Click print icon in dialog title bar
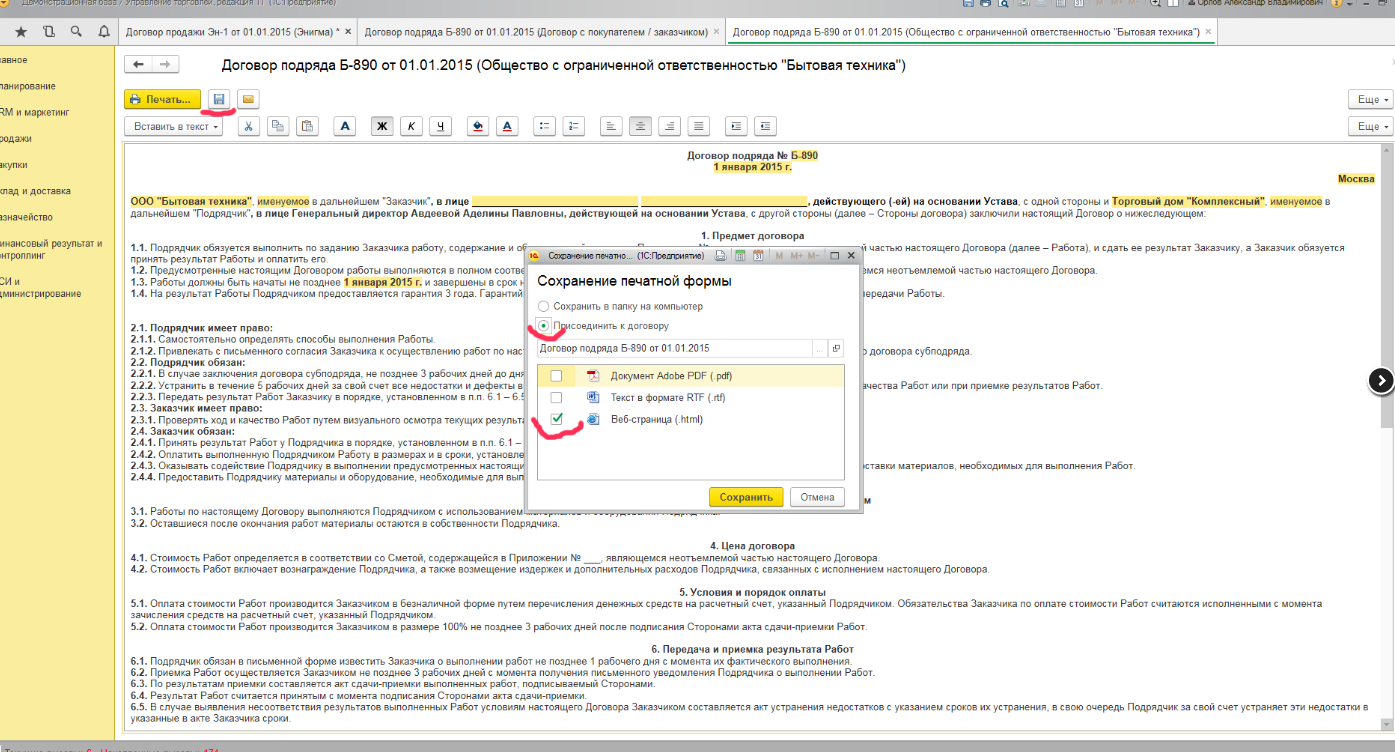The image size is (1395, 752). tap(721, 256)
